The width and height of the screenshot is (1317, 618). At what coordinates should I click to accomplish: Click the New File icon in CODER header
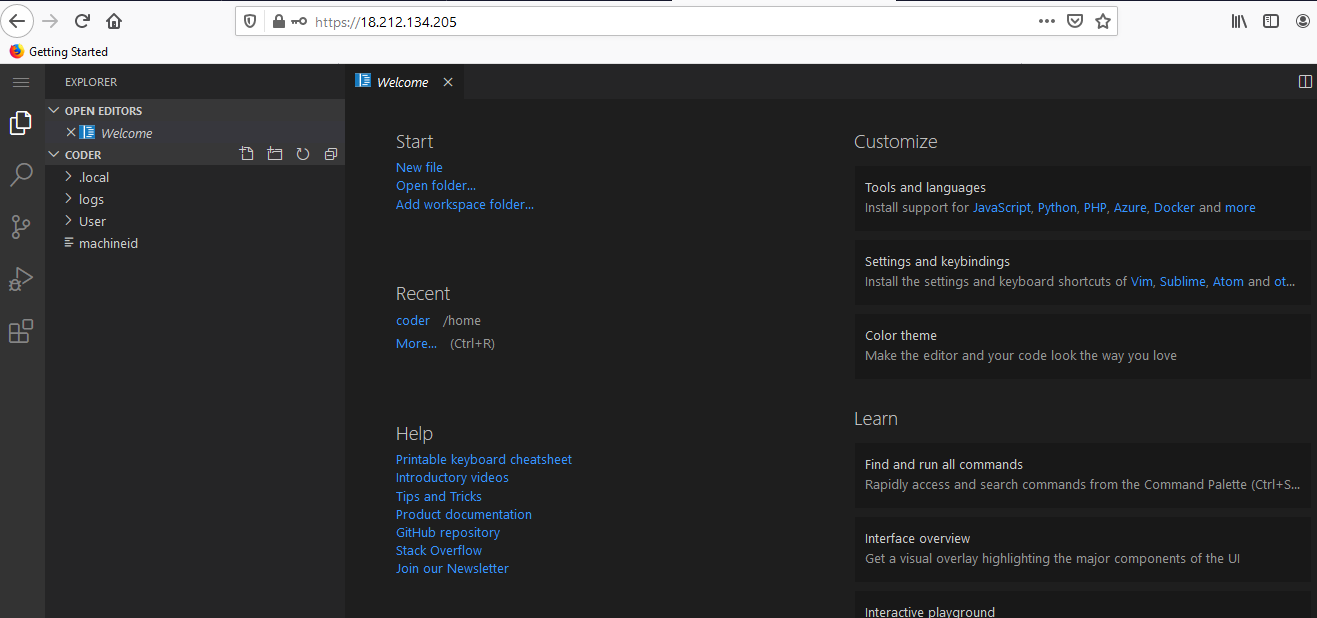click(247, 154)
